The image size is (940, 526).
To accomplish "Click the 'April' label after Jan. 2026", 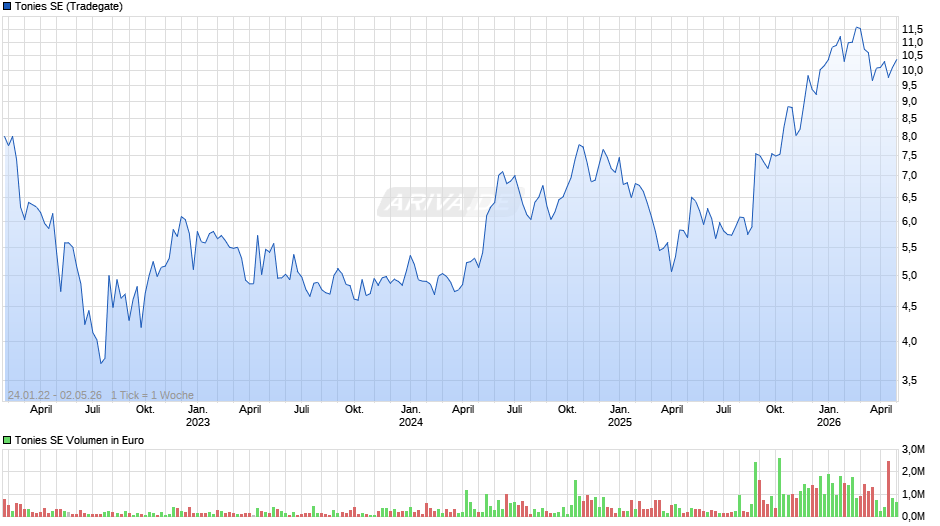I will pos(881,410).
